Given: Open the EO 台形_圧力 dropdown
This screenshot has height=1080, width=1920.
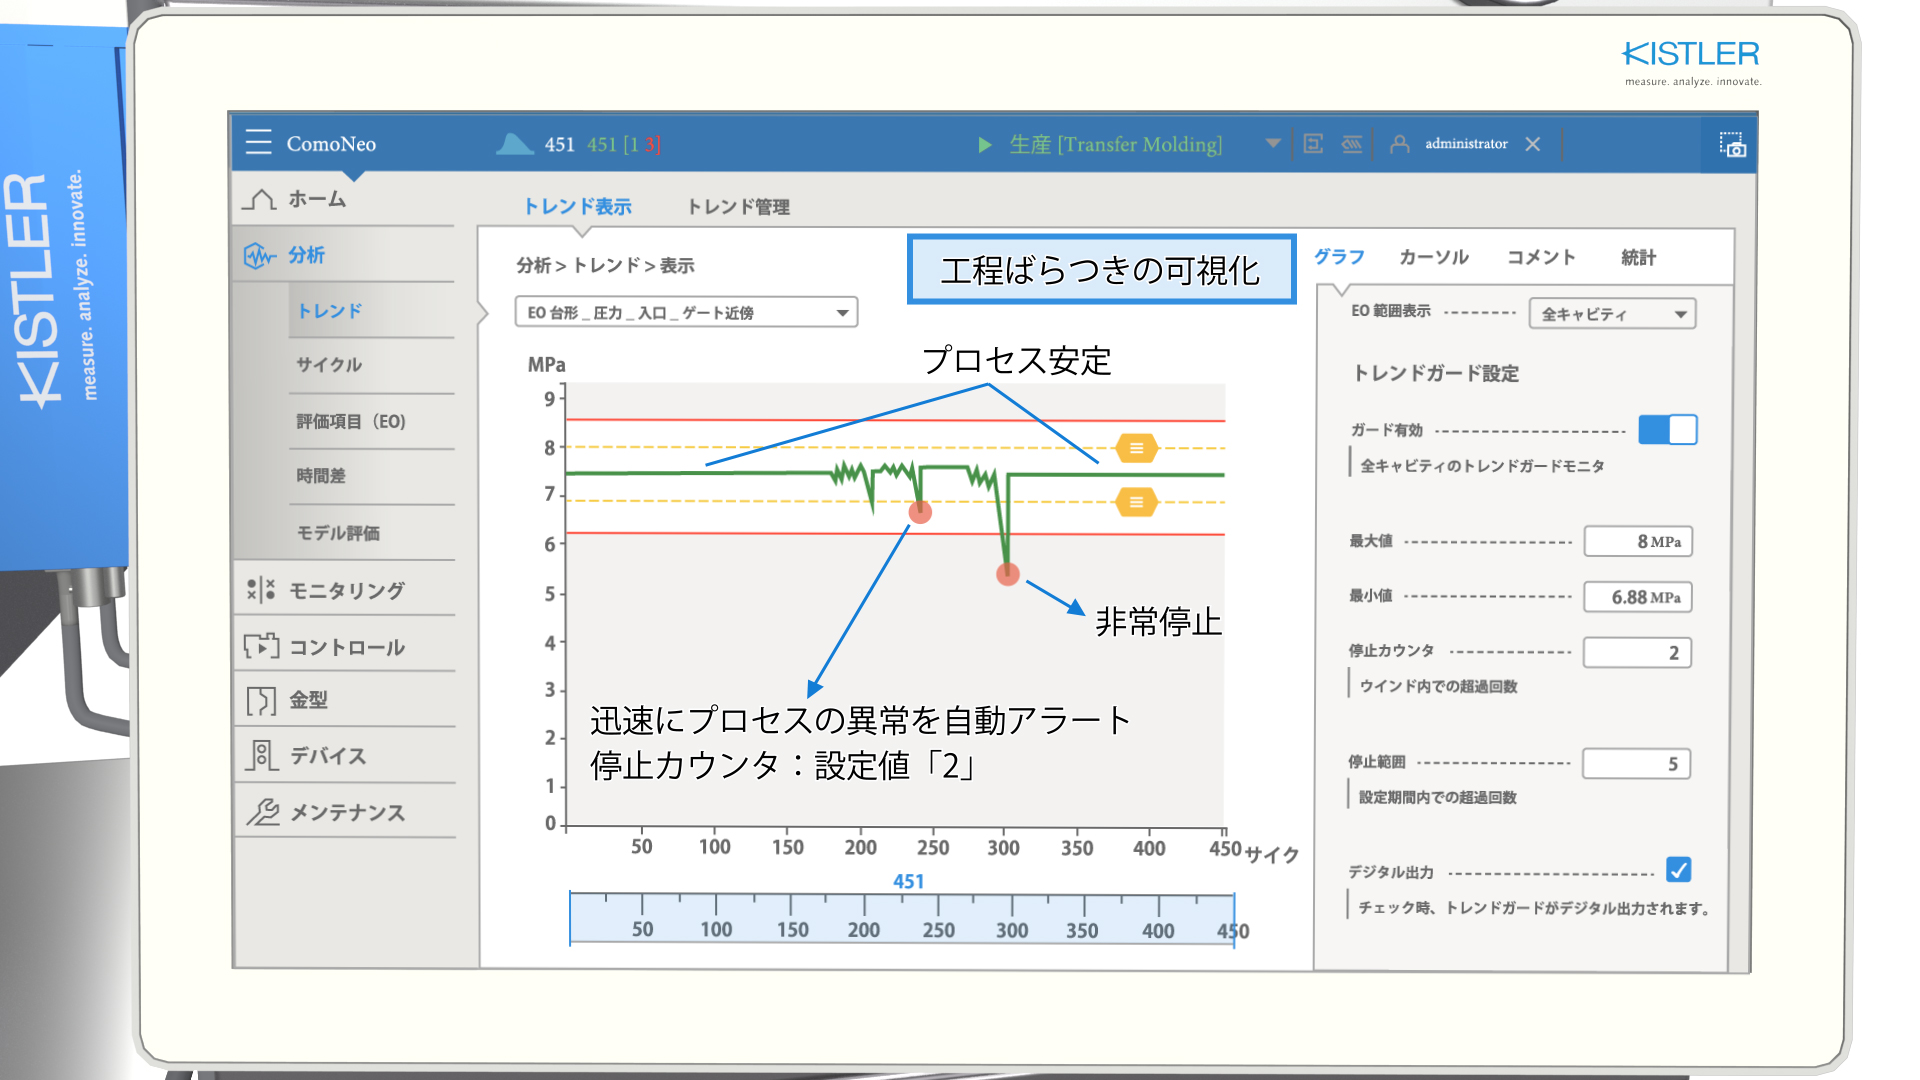Looking at the screenshot, I should click(x=686, y=312).
